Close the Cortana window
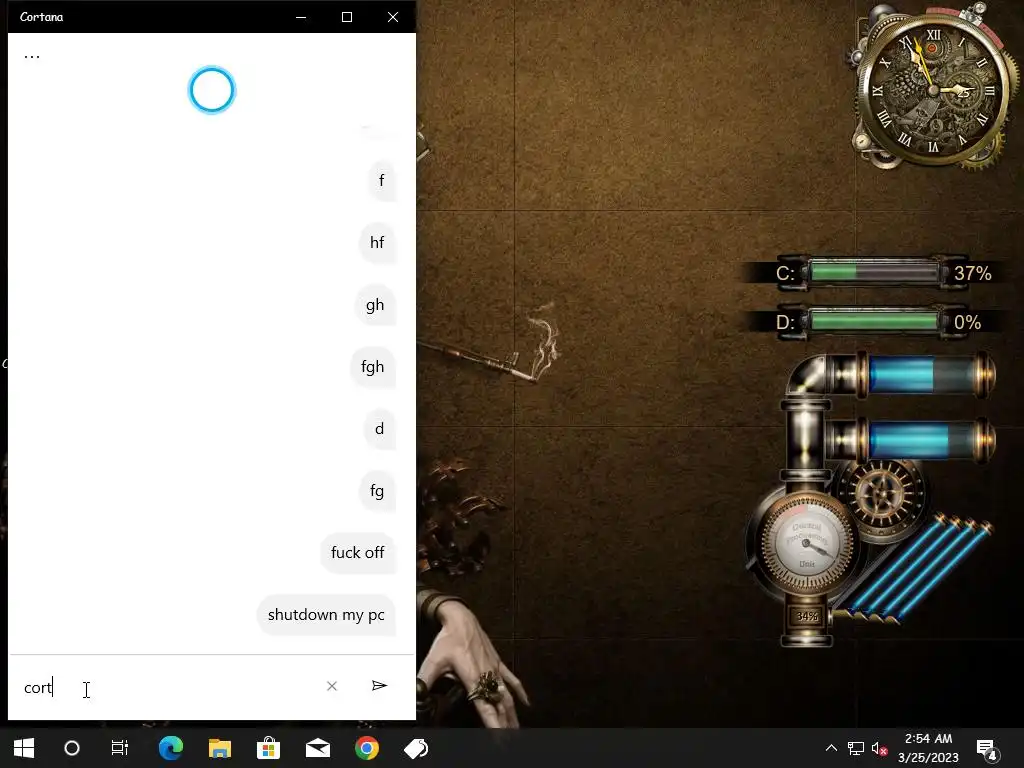The width and height of the screenshot is (1024, 768). click(392, 17)
